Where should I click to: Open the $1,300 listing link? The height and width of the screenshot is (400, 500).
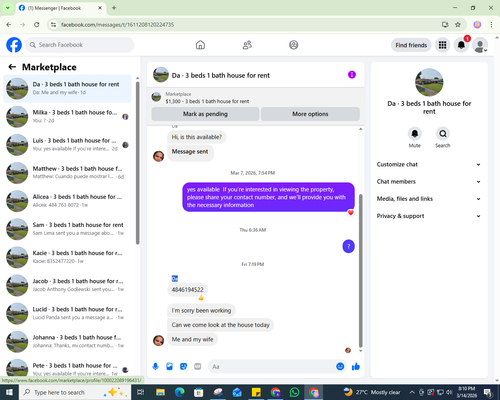pos(207,101)
